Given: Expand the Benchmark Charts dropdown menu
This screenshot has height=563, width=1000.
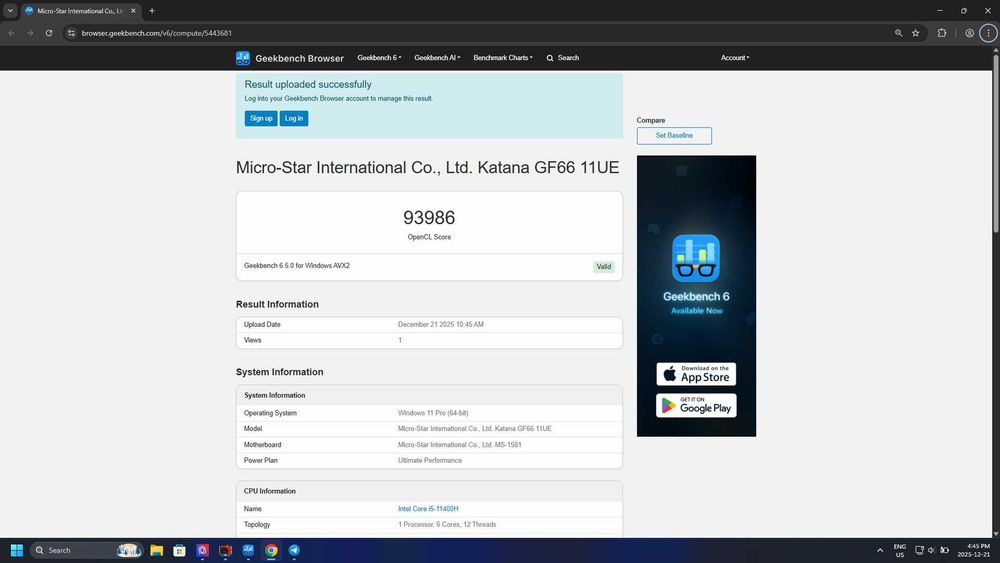Looking at the screenshot, I should (503, 58).
